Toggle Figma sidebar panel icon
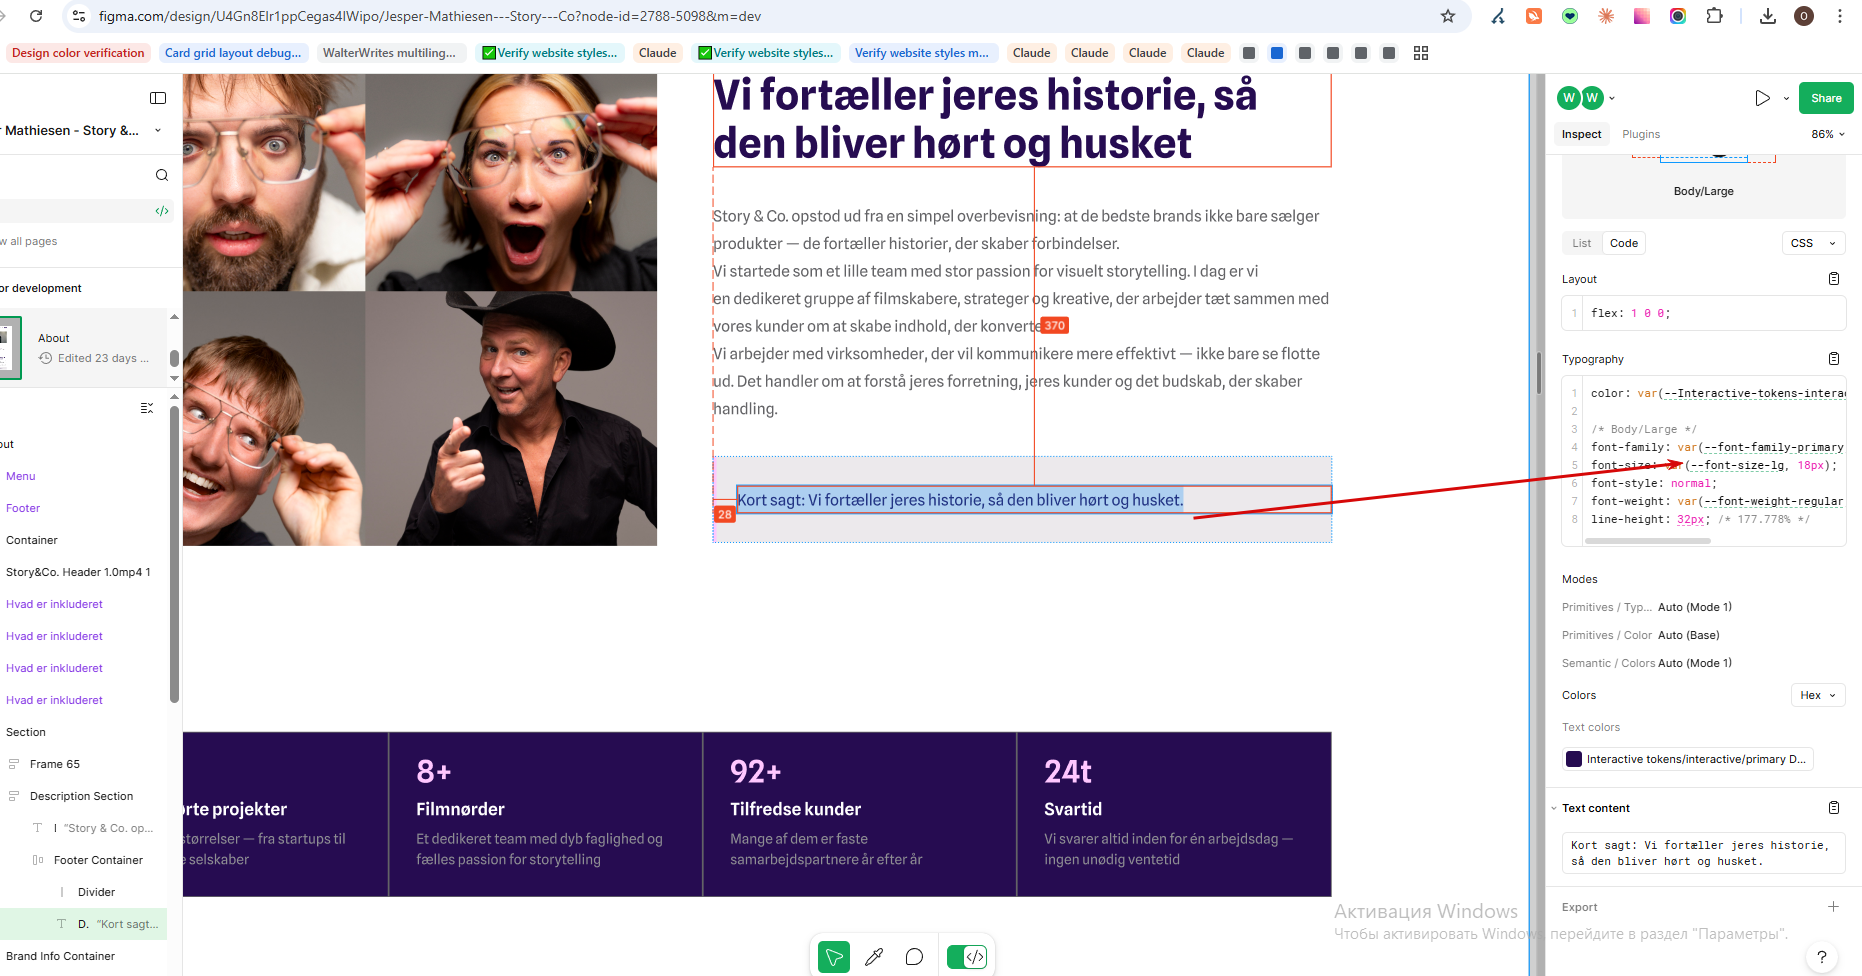This screenshot has width=1862, height=976. tap(158, 98)
